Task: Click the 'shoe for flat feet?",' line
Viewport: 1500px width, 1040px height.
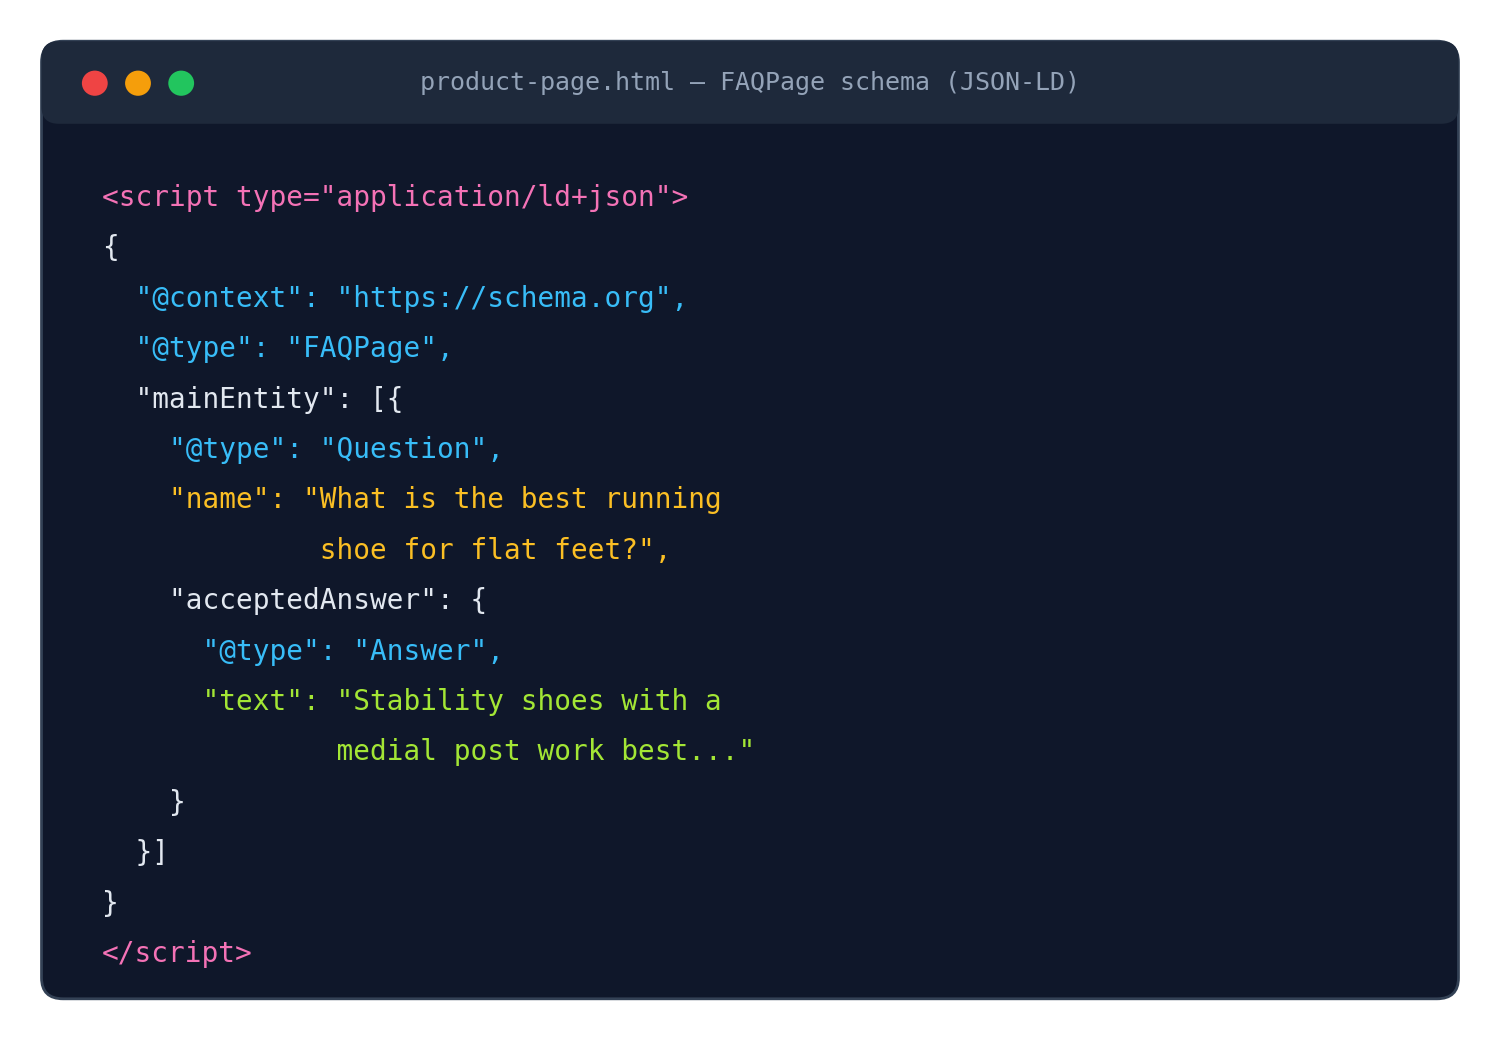Action: click(495, 550)
